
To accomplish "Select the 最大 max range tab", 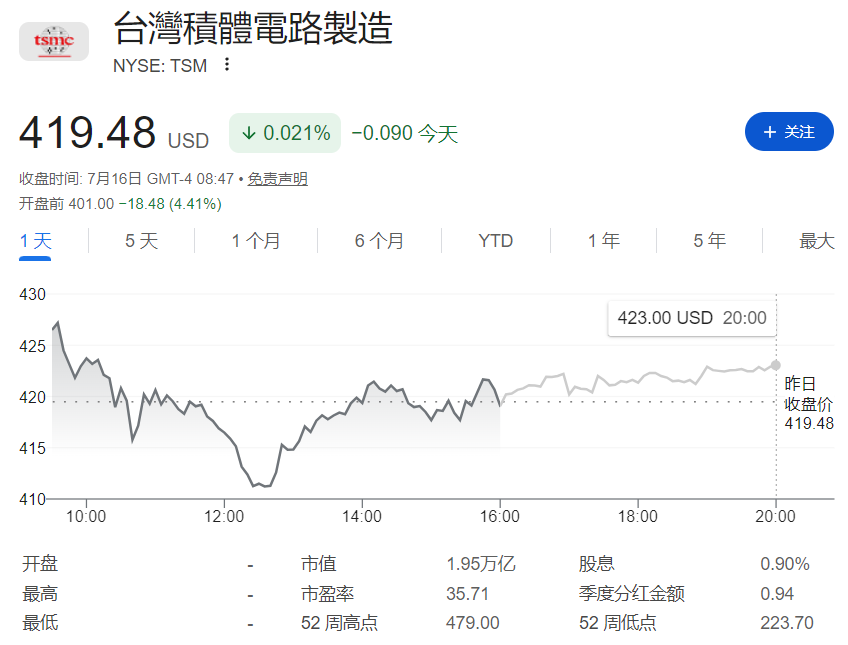I will [x=817, y=241].
